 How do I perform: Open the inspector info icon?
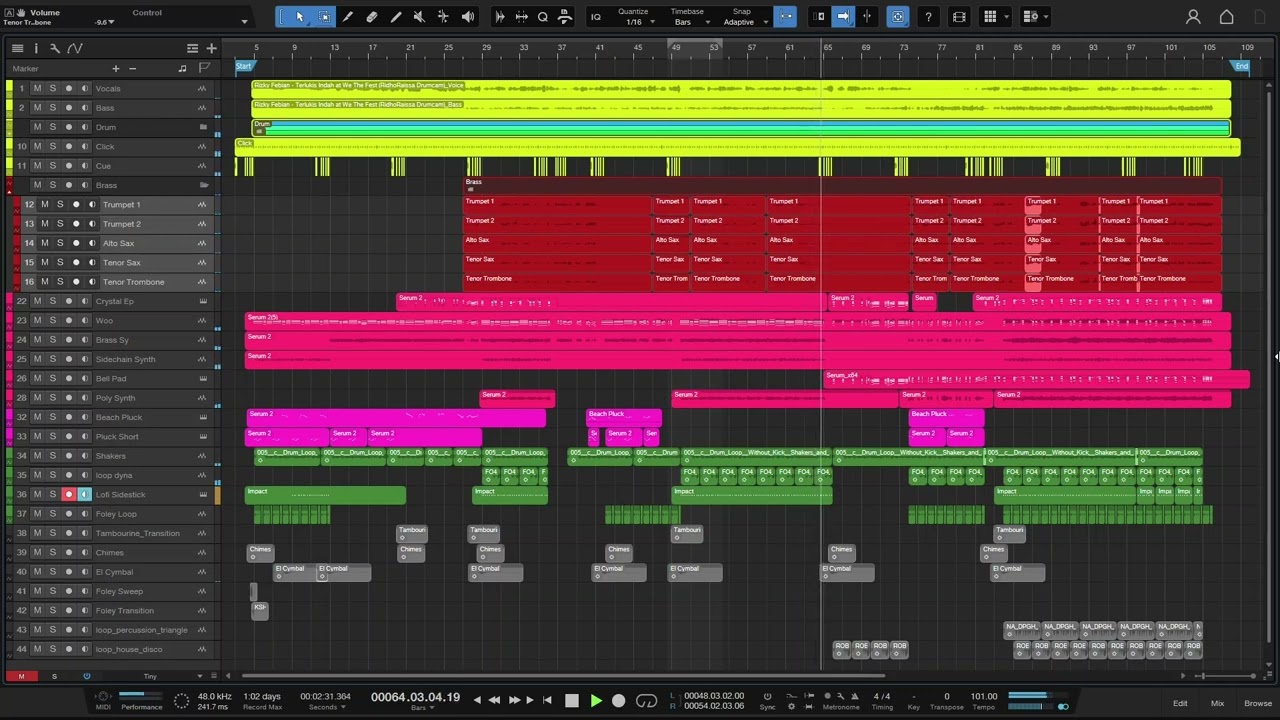coord(36,48)
